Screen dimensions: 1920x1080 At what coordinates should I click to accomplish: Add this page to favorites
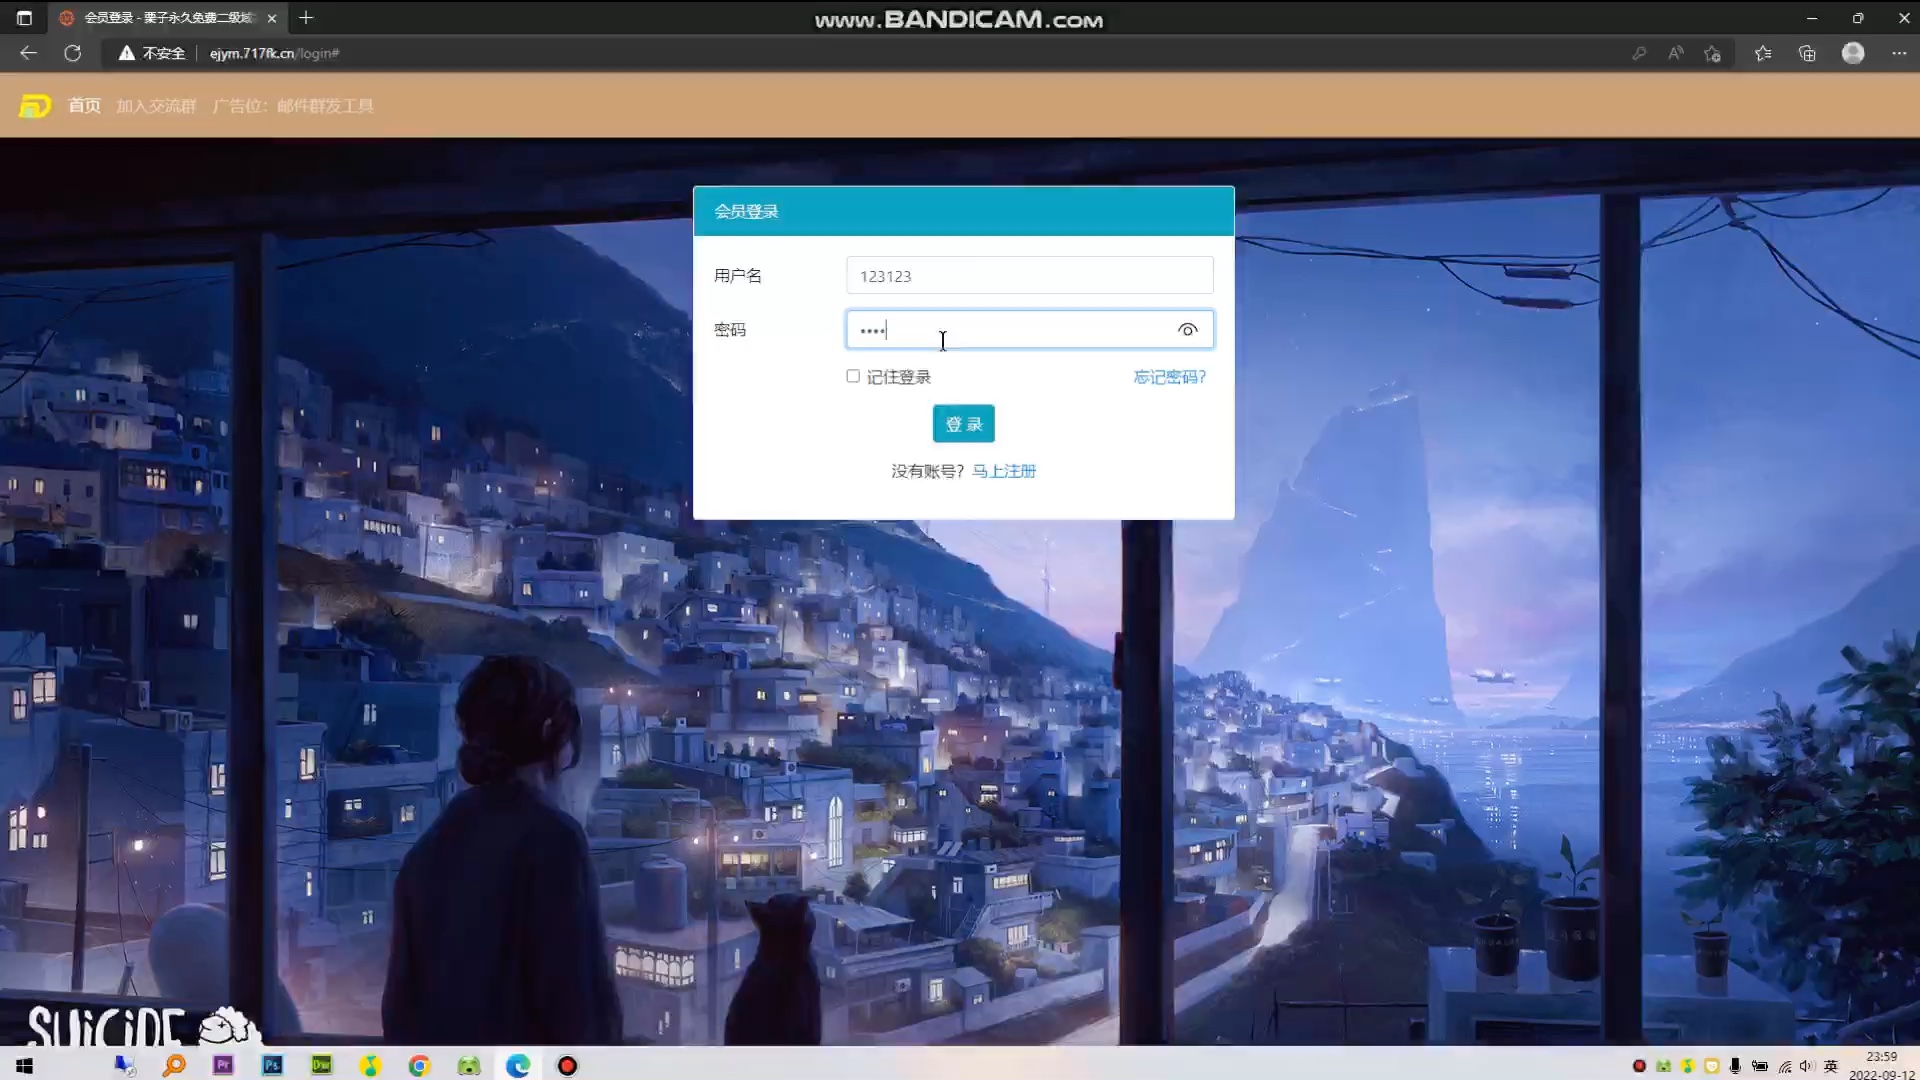click(x=1713, y=53)
